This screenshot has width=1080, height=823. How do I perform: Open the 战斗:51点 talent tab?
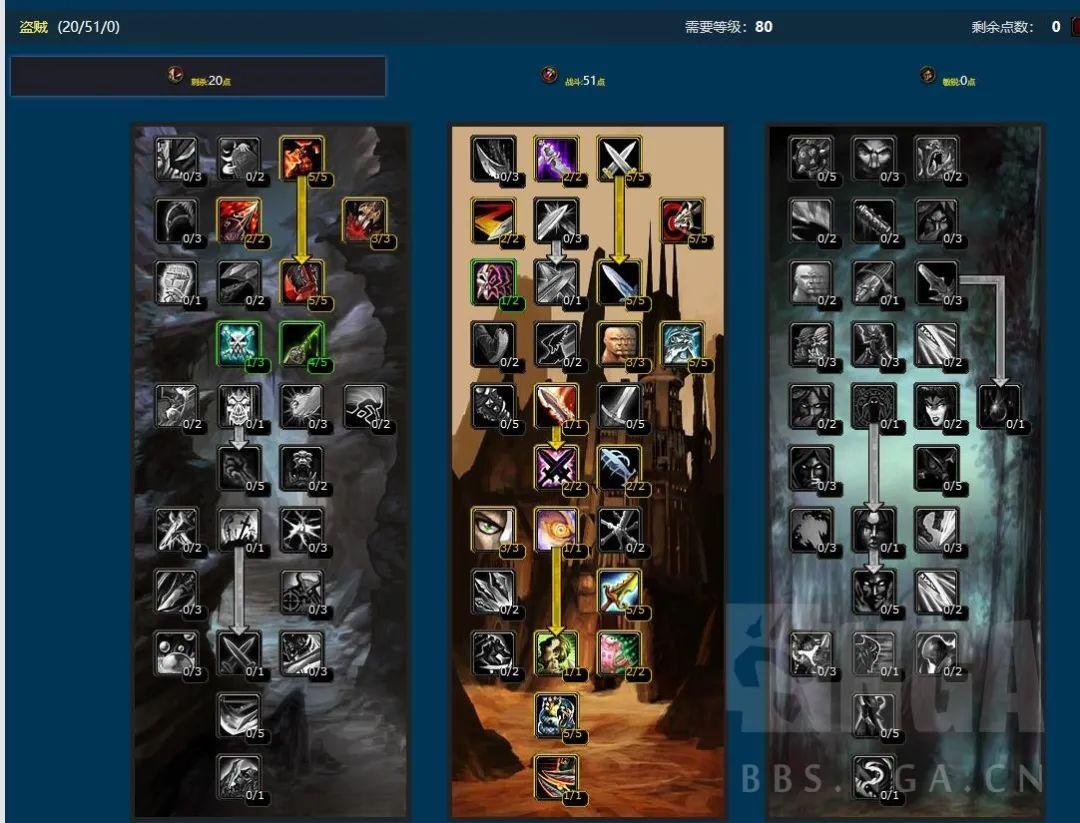(573, 76)
